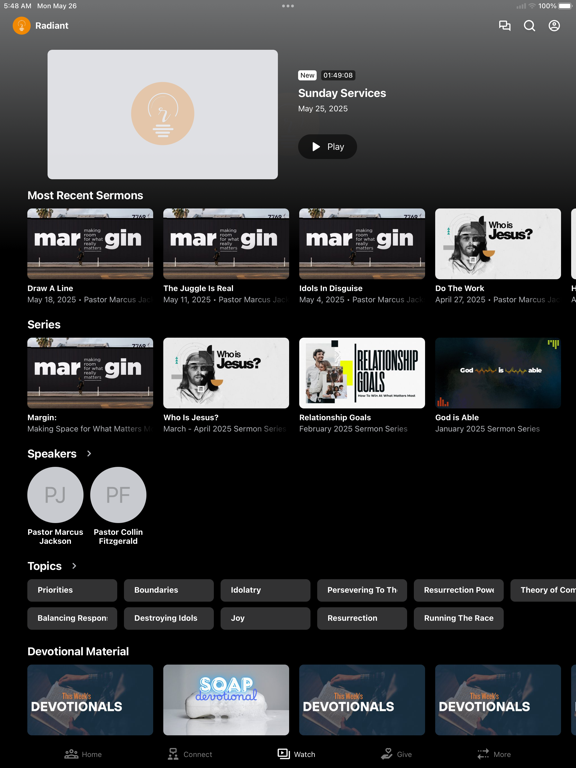Select the Boundaries topic chip
Viewport: 576px width, 768px height.
pos(168,590)
